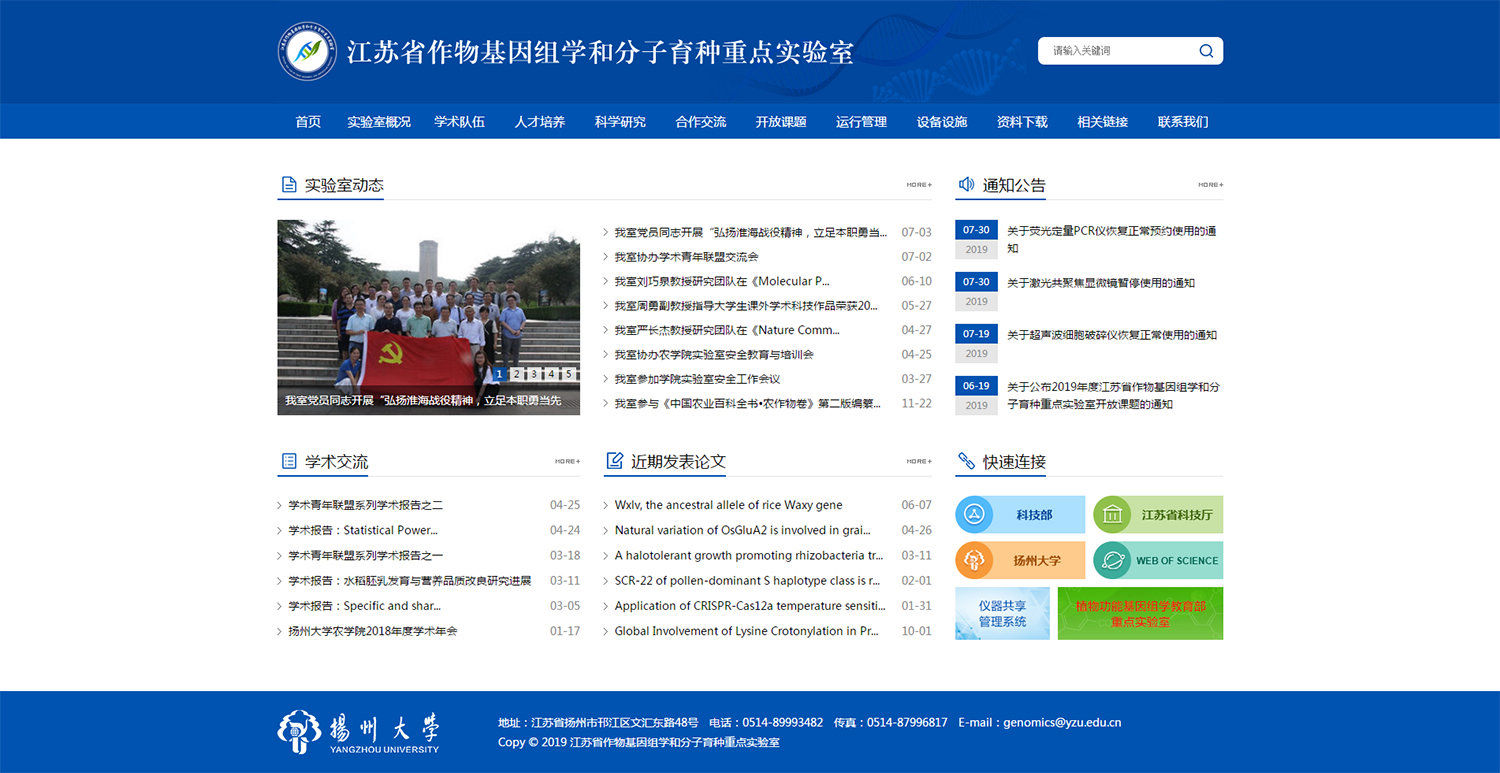This screenshot has width=1500, height=773.
Task: Click the laboratory title text in header
Action: tap(600, 52)
